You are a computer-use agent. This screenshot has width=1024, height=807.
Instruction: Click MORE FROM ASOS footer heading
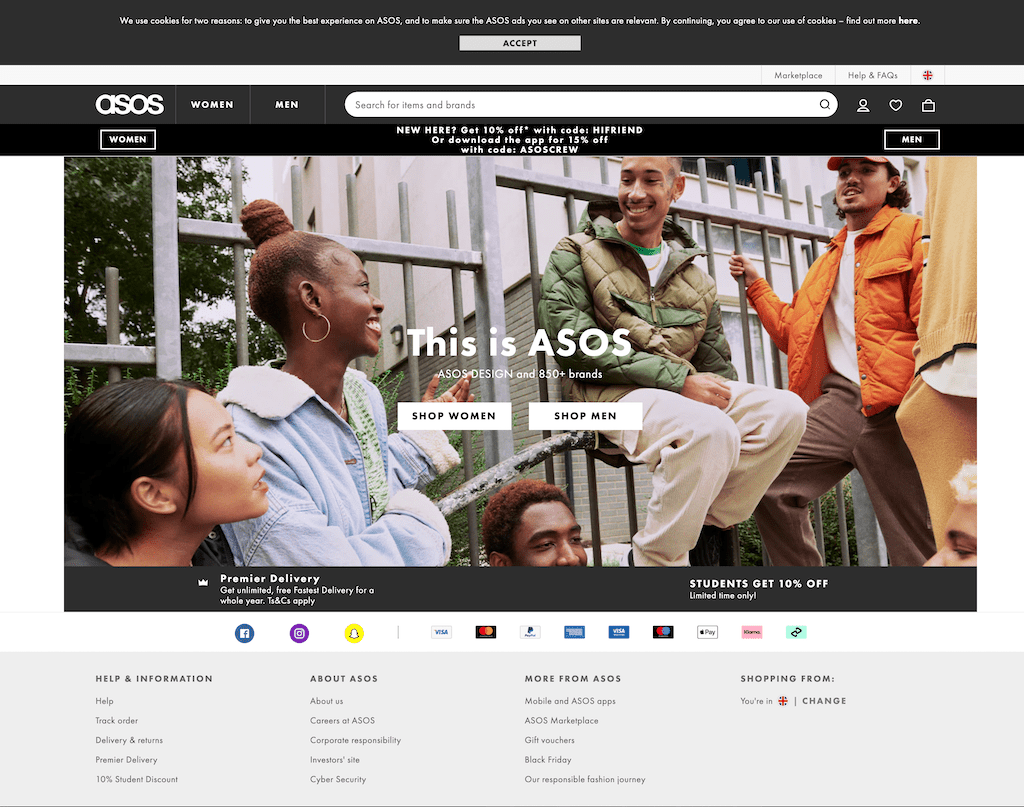point(573,678)
